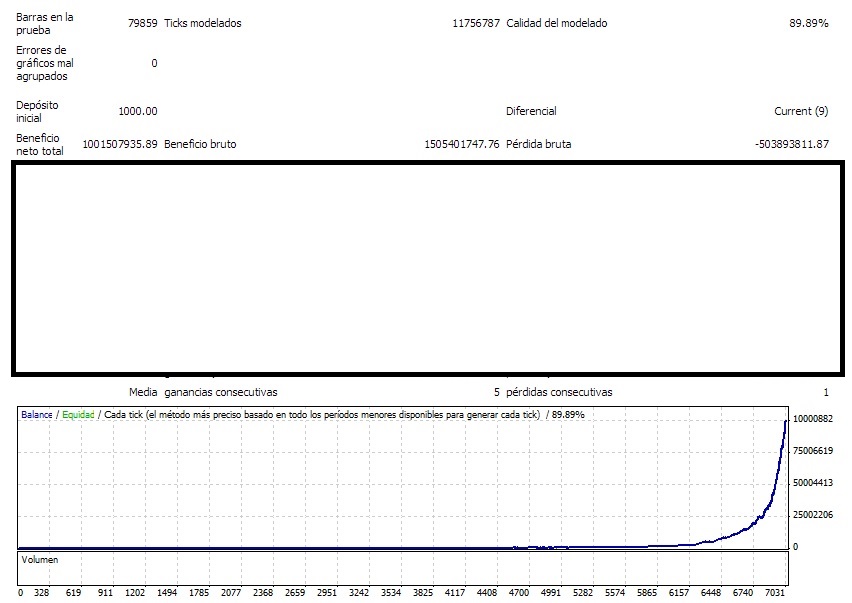Click the 25002206 y-axis value
Screen dimensions: 852x603
812,515
